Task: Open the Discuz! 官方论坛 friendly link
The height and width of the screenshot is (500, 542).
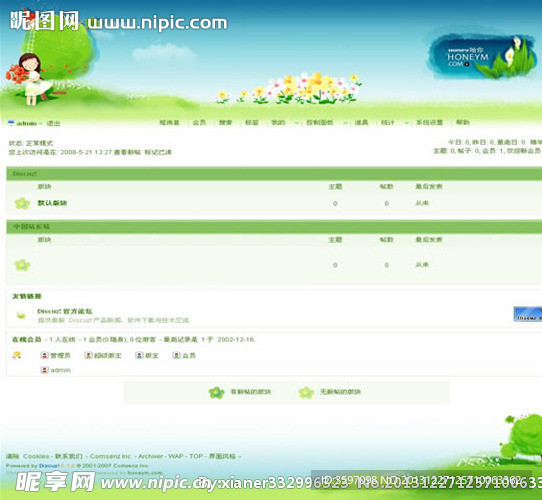Action: pos(65,311)
